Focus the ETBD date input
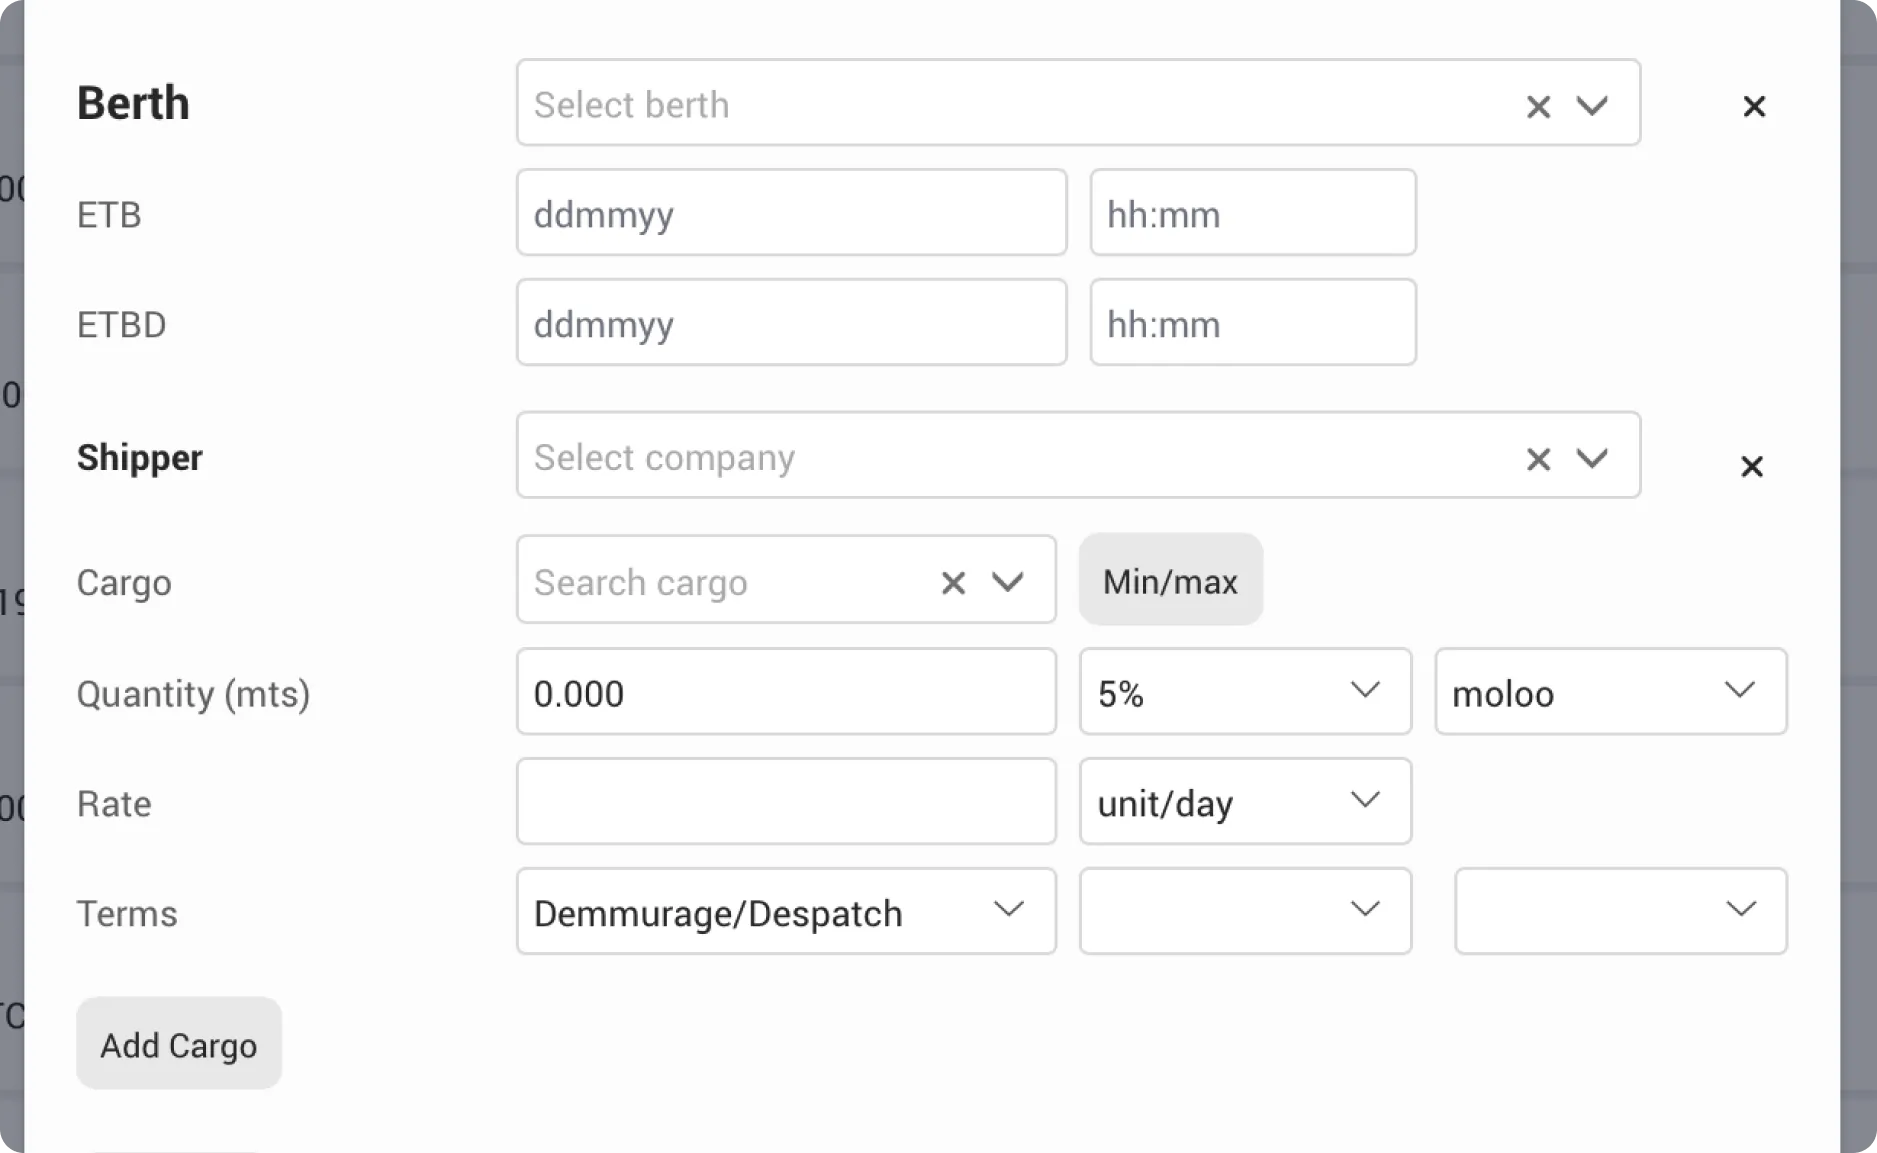Viewport: 1877px width, 1153px height. [x=791, y=323]
